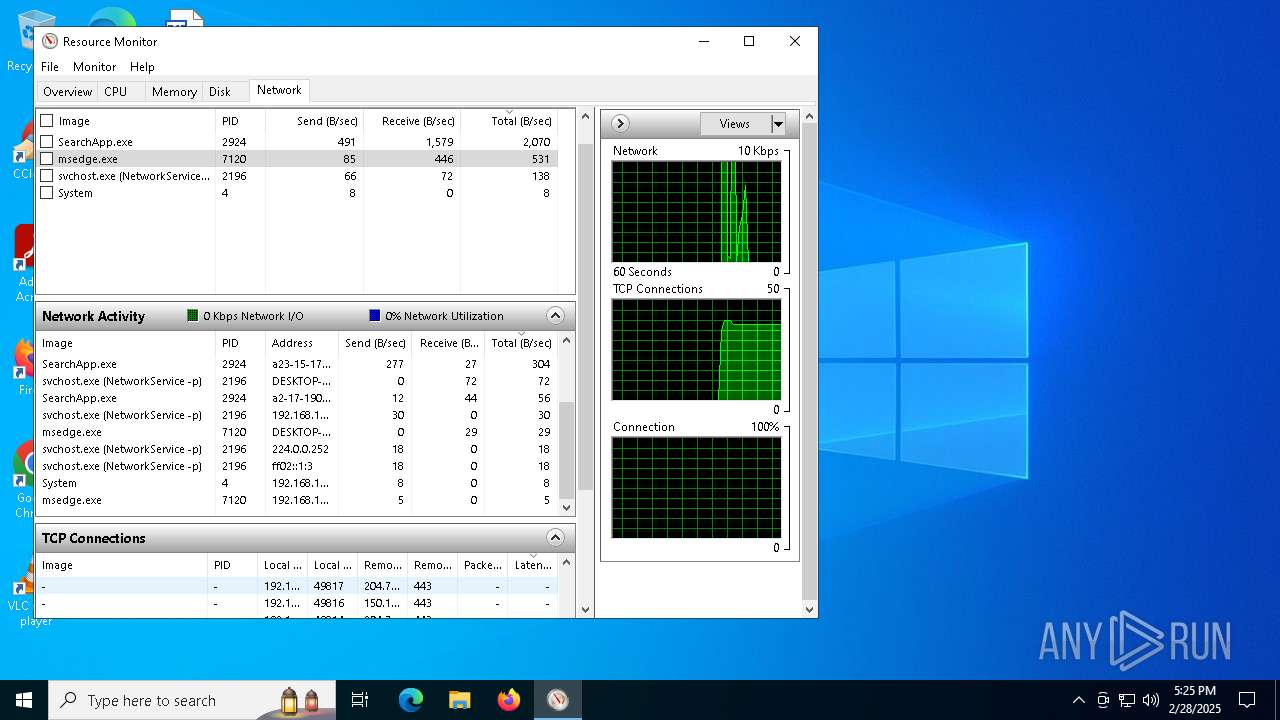The image size is (1280, 720).
Task: Select TCP connection with local port 49817
Action: coord(298,586)
